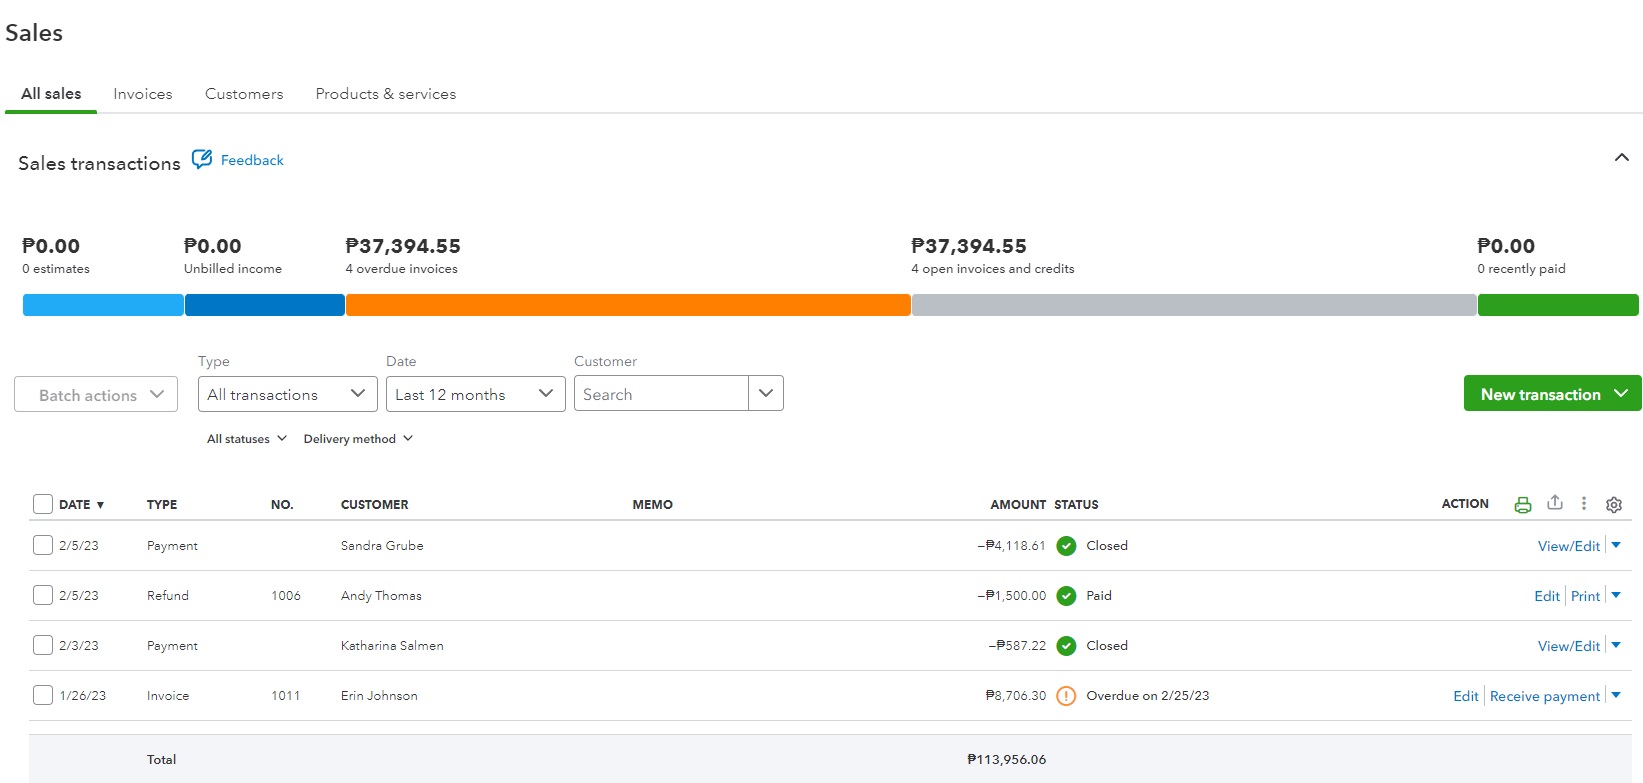The height and width of the screenshot is (783, 1643).
Task: Open the Customers tab
Action: coord(244,94)
